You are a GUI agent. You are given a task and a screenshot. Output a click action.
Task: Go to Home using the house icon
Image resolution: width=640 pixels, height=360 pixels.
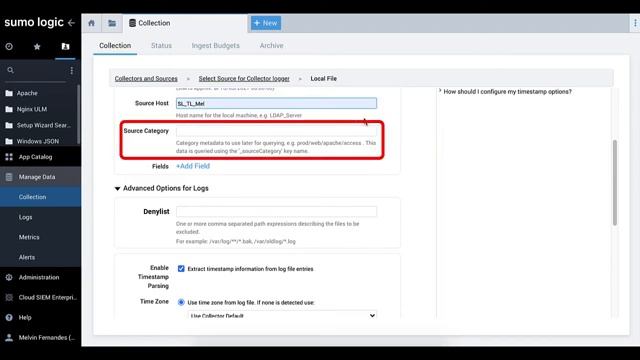pos(91,23)
